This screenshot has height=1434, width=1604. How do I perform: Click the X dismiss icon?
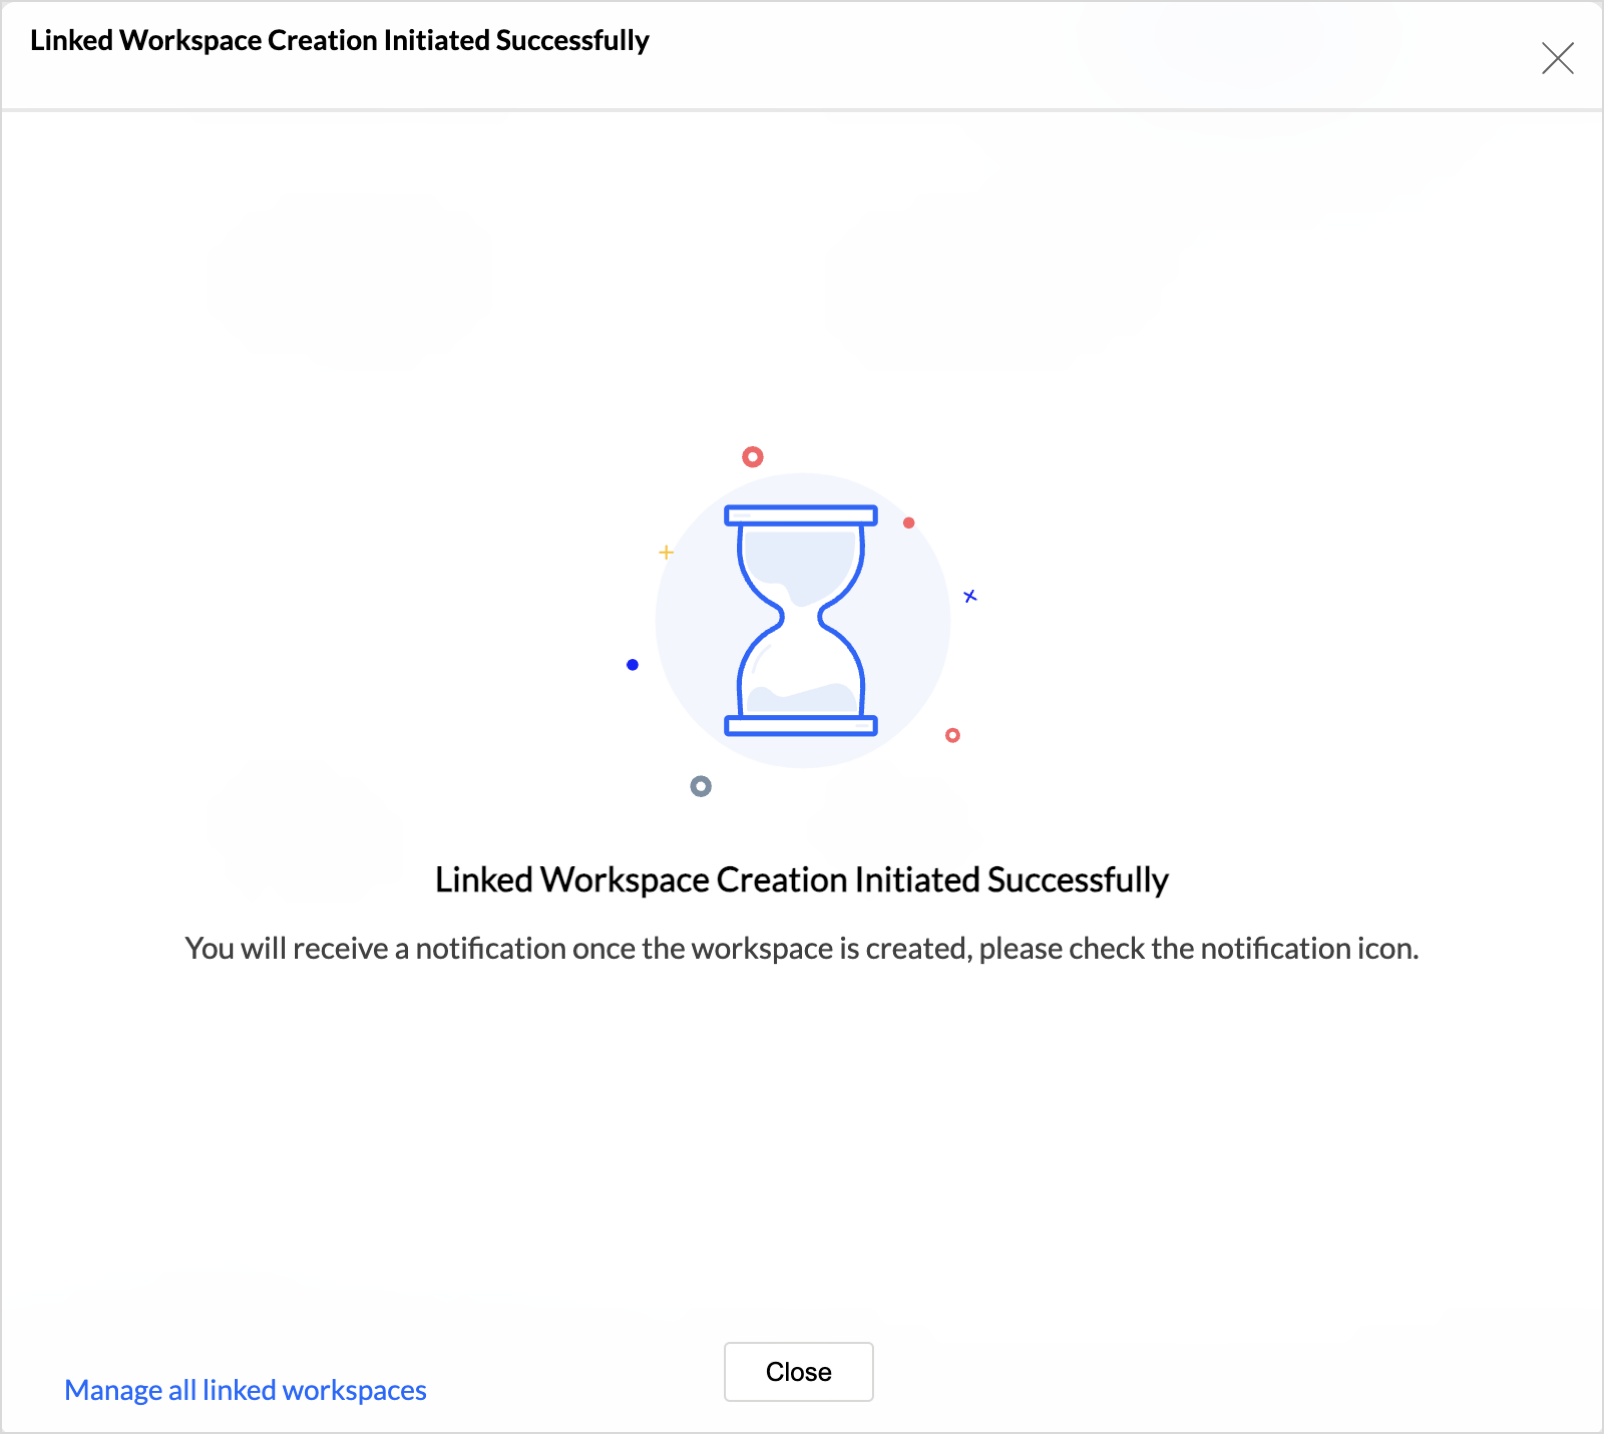coord(1558,59)
